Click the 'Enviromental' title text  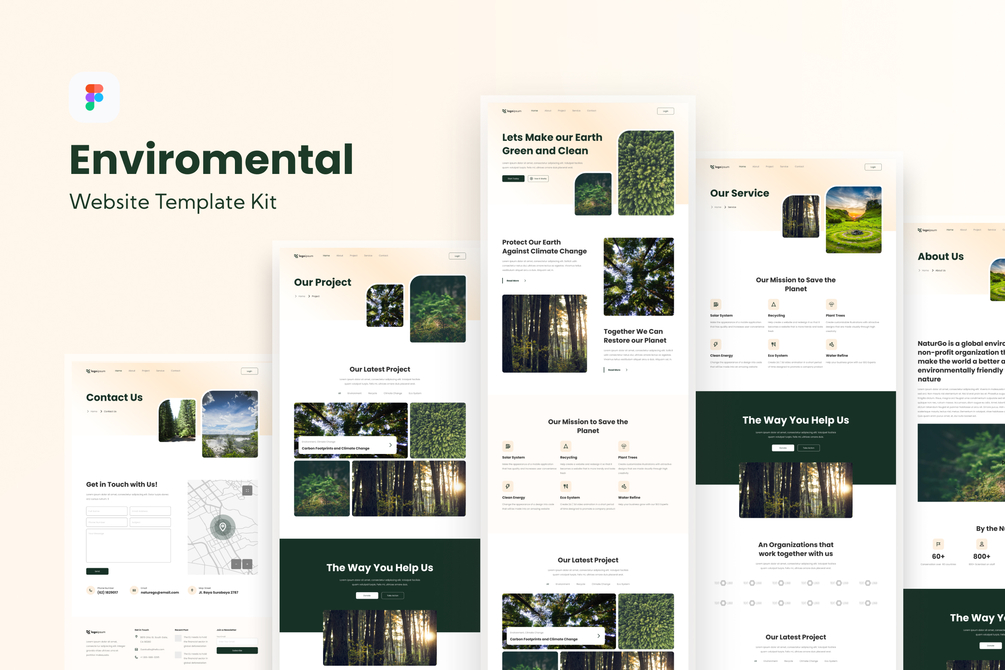tap(212, 160)
